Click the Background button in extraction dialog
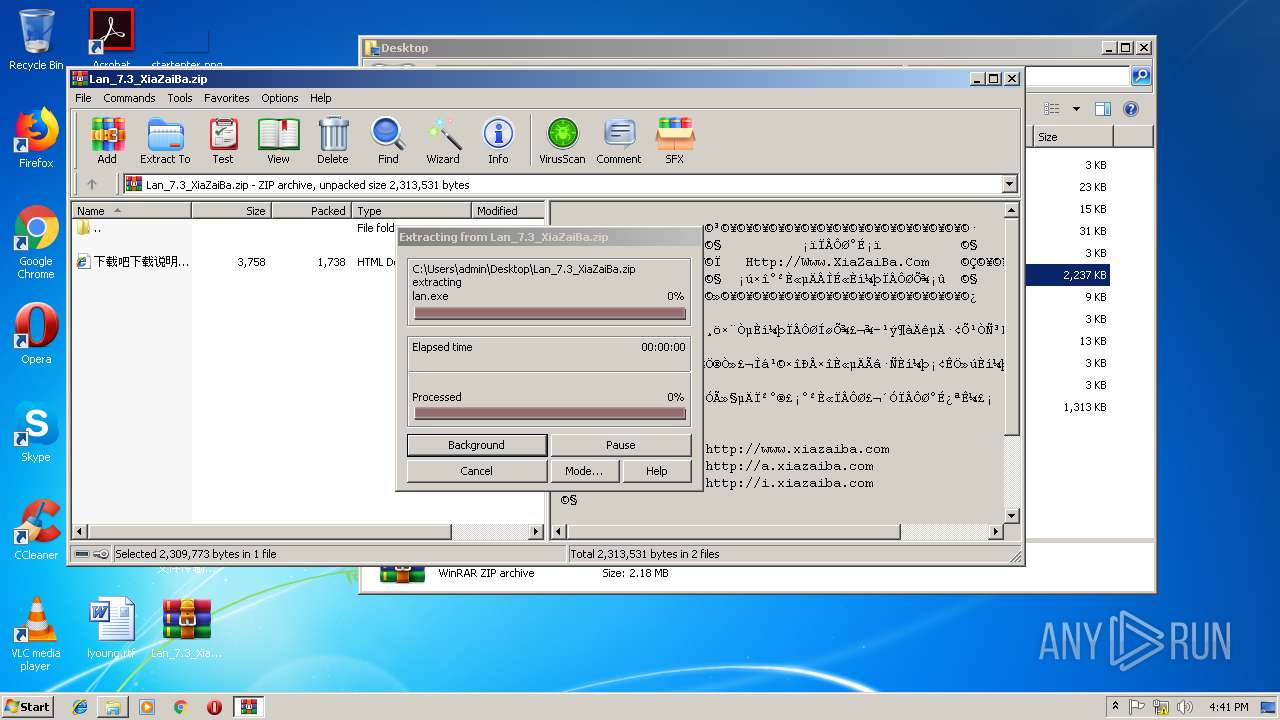 point(477,445)
